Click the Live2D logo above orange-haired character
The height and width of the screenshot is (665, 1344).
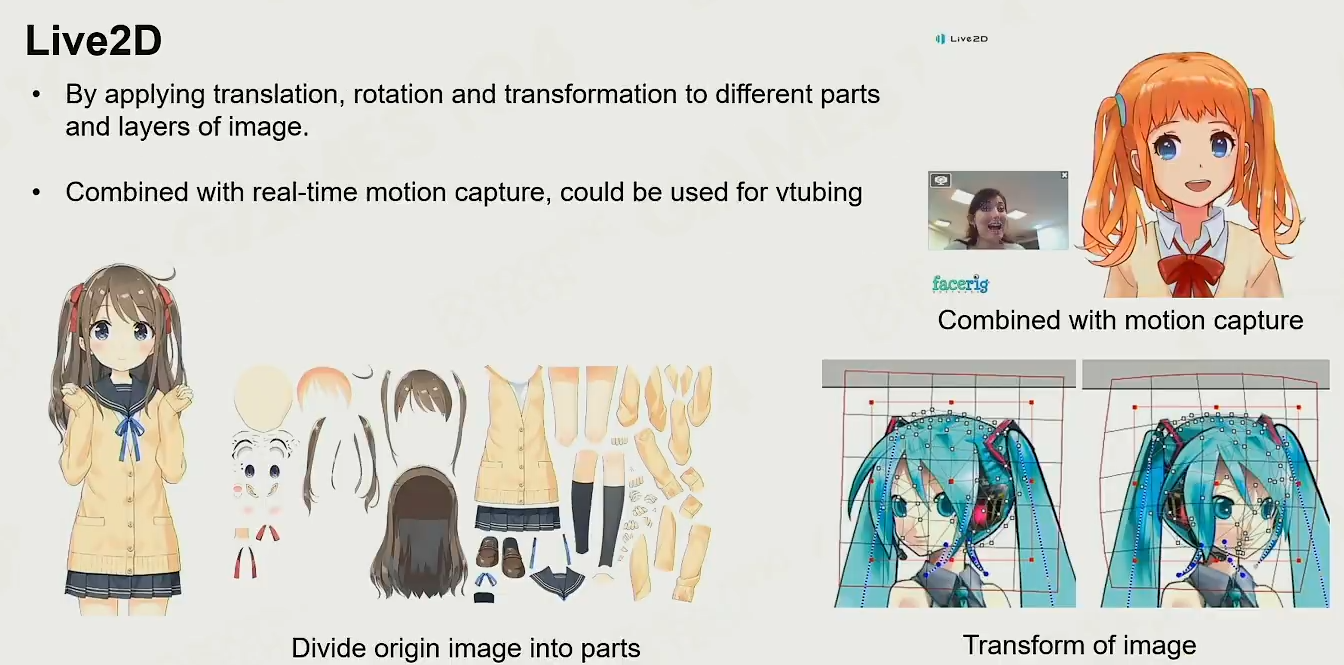click(x=961, y=38)
